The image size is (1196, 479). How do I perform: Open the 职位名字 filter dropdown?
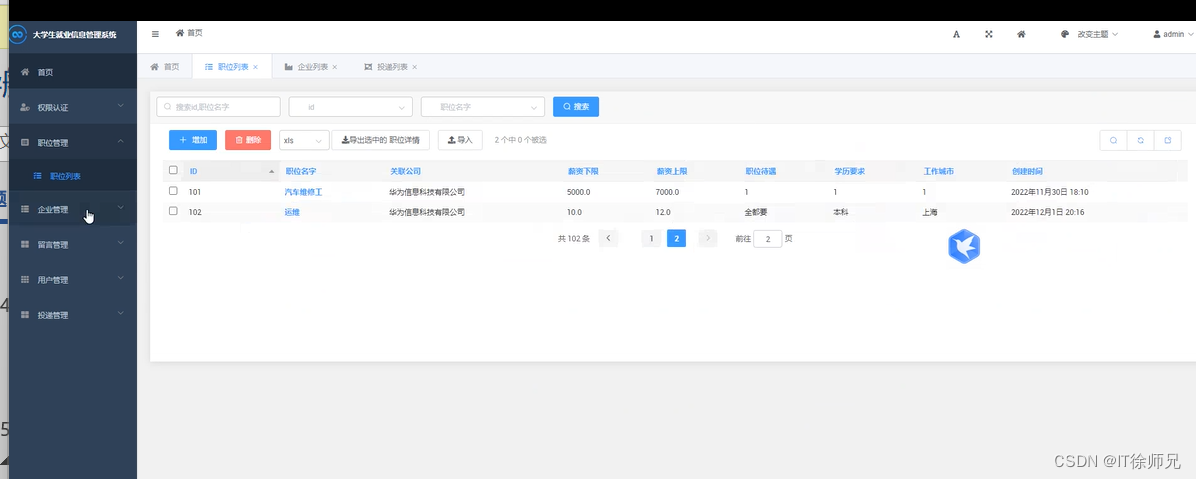(x=483, y=107)
